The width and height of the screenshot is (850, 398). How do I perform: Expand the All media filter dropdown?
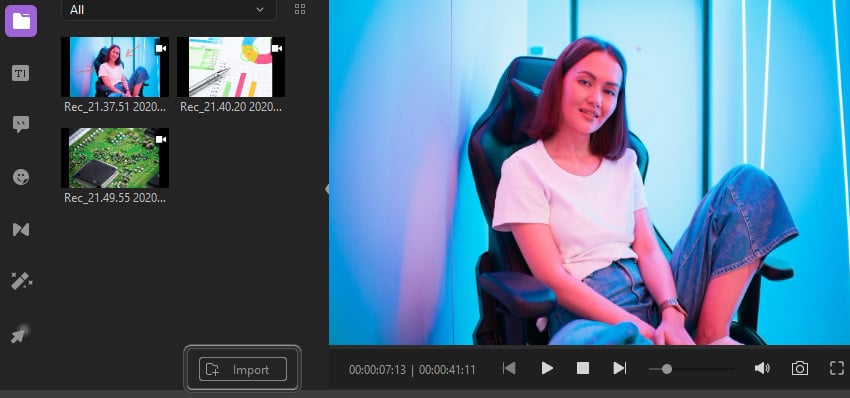click(x=169, y=10)
